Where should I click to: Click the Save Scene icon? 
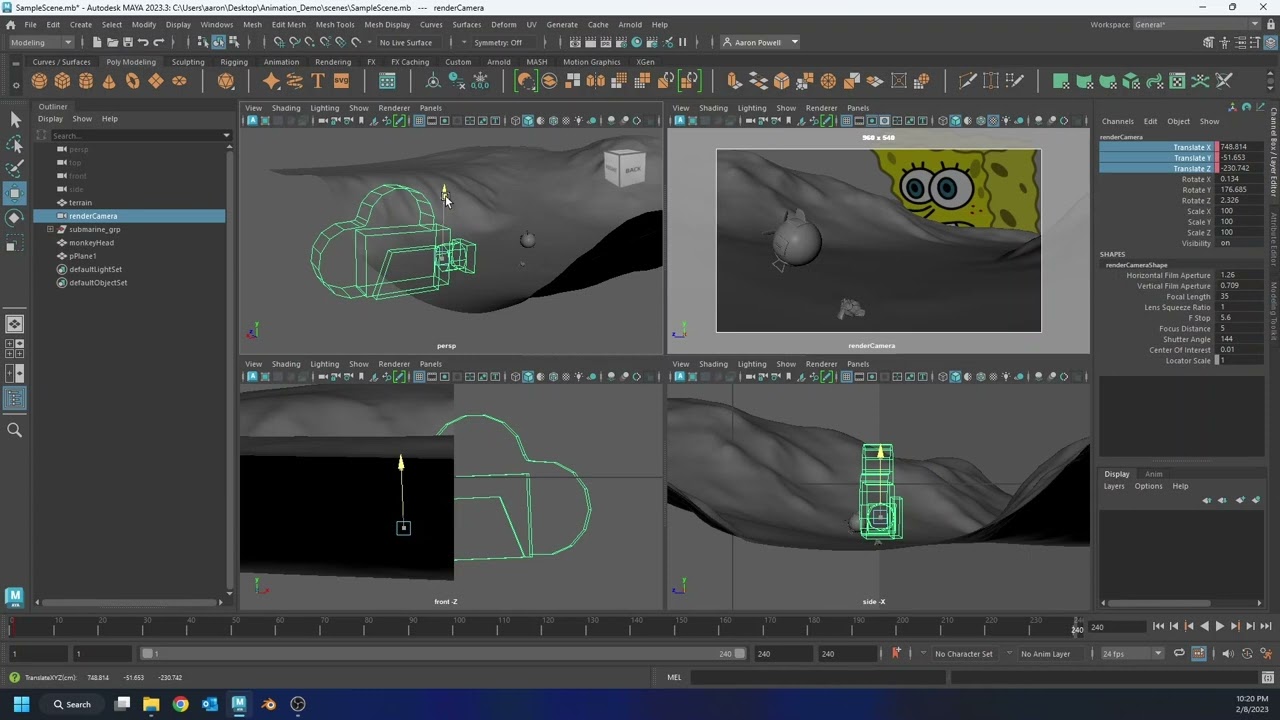127,42
